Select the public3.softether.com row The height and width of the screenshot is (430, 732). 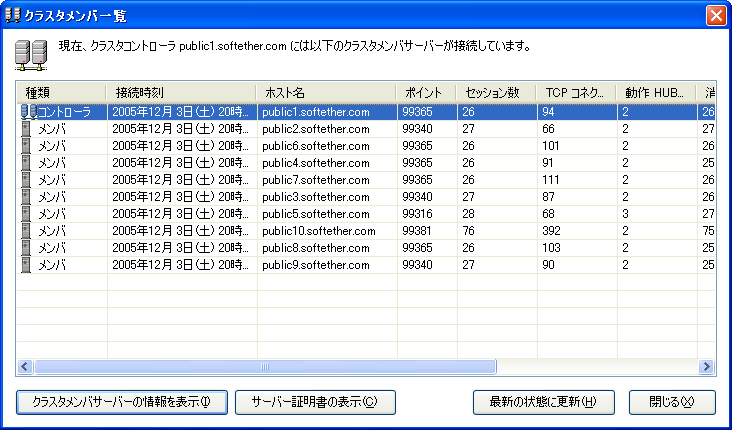(x=366, y=197)
